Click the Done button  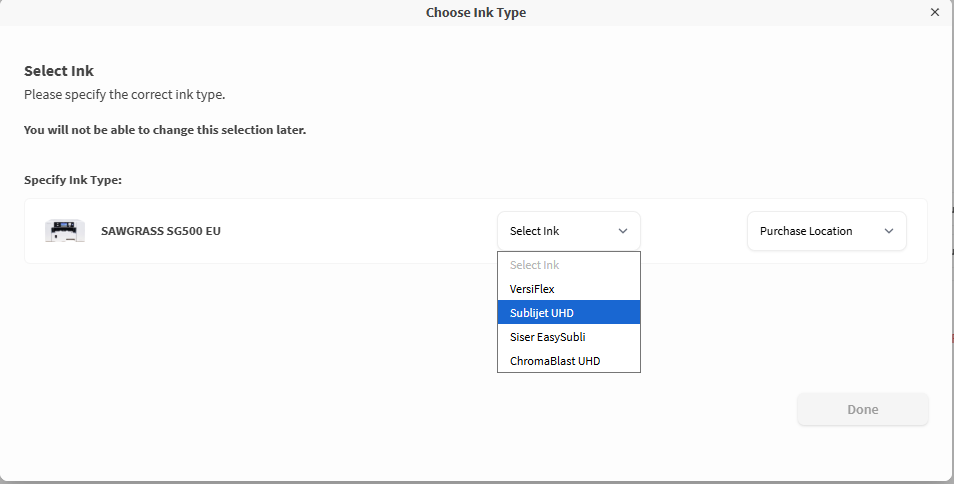pos(863,409)
